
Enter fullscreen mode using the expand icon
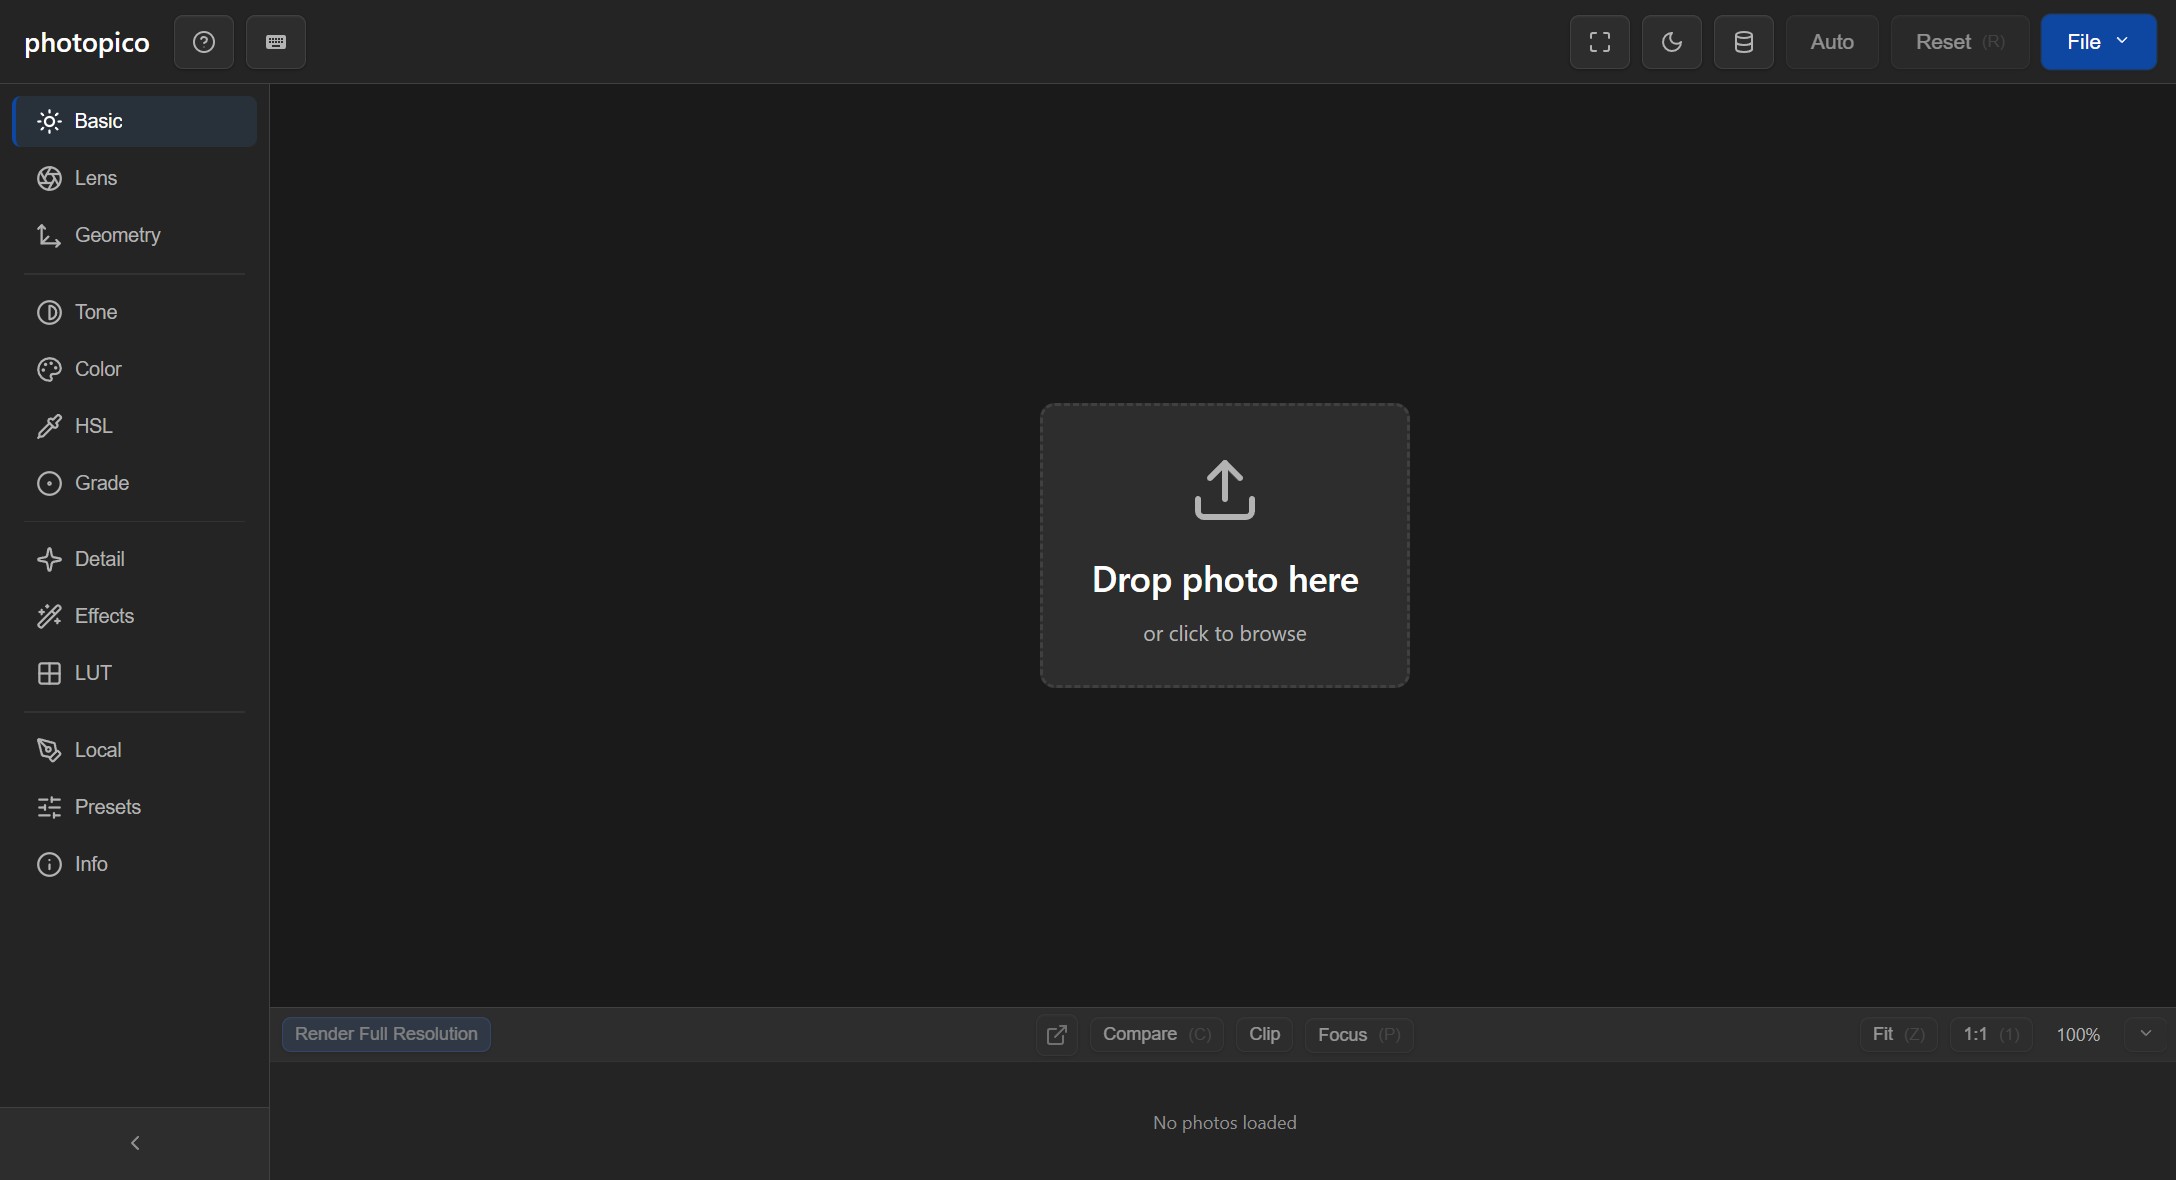coord(1599,42)
